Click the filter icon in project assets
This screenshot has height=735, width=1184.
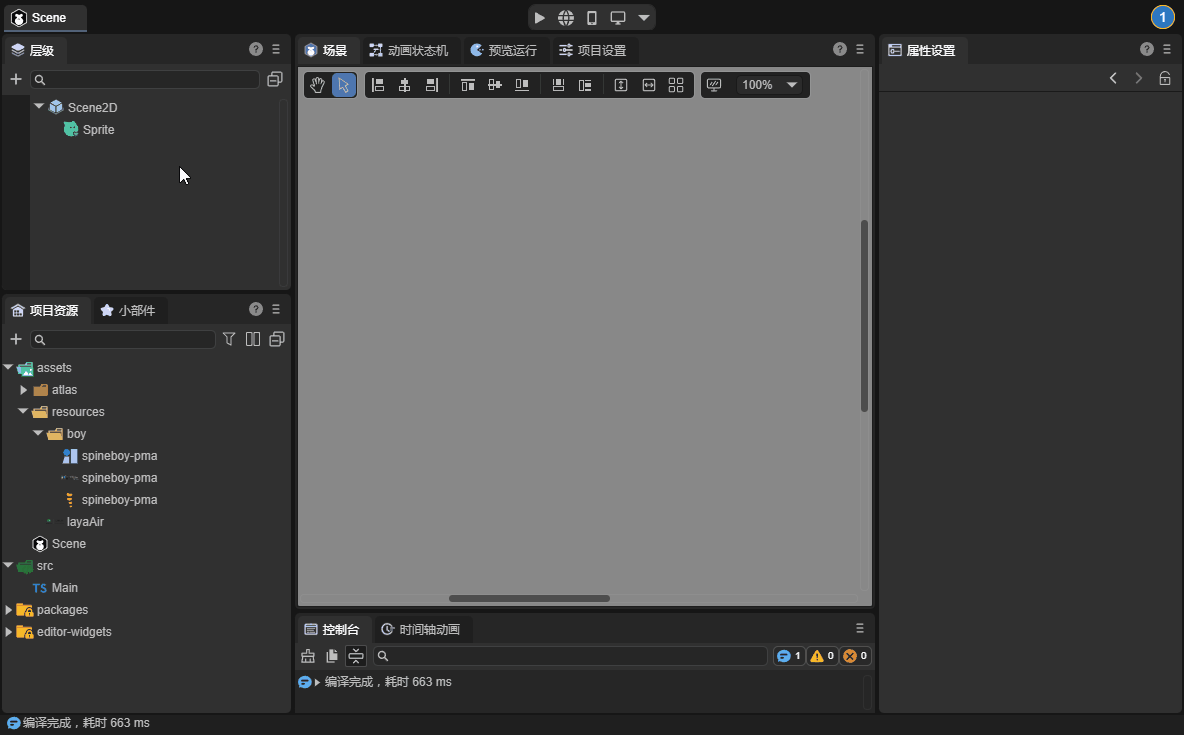229,339
